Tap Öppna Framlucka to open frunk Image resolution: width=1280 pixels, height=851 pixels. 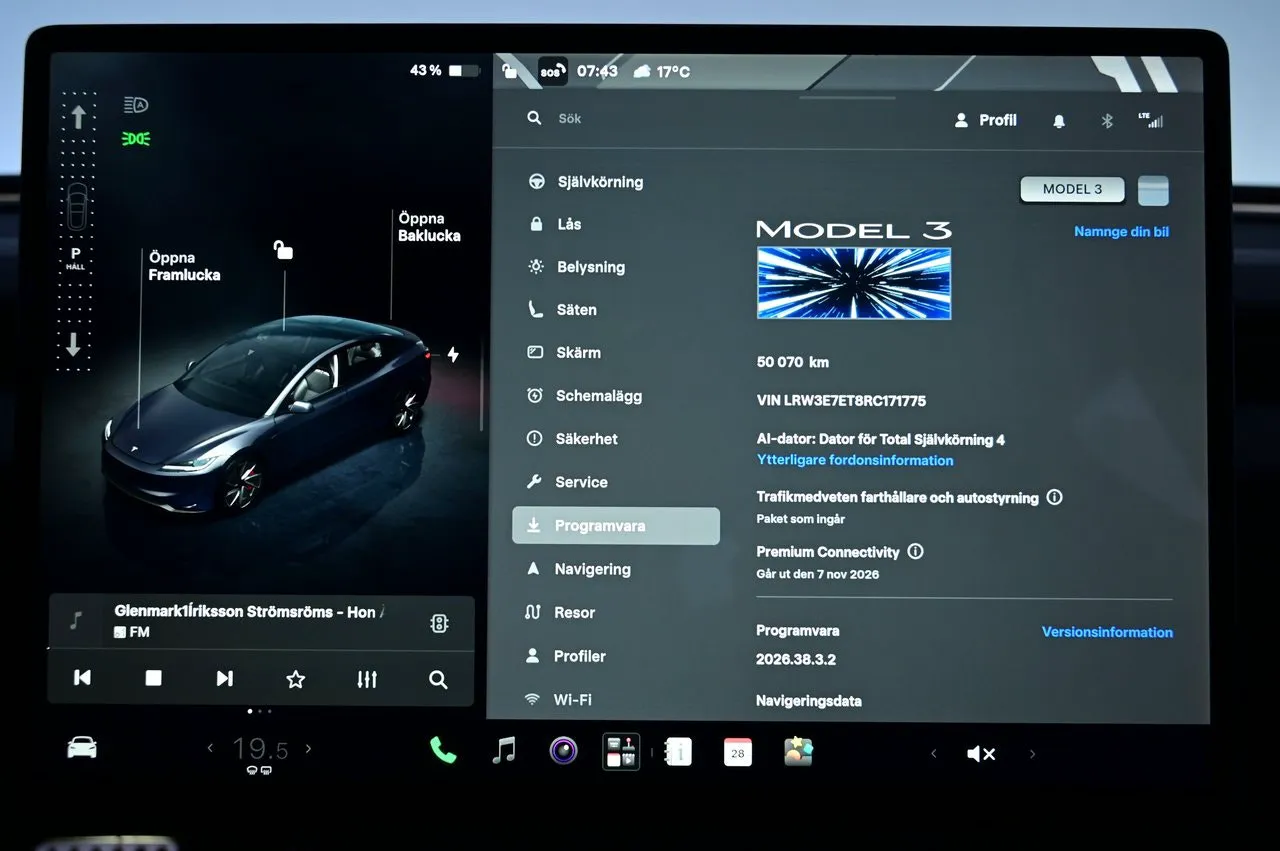tap(184, 266)
